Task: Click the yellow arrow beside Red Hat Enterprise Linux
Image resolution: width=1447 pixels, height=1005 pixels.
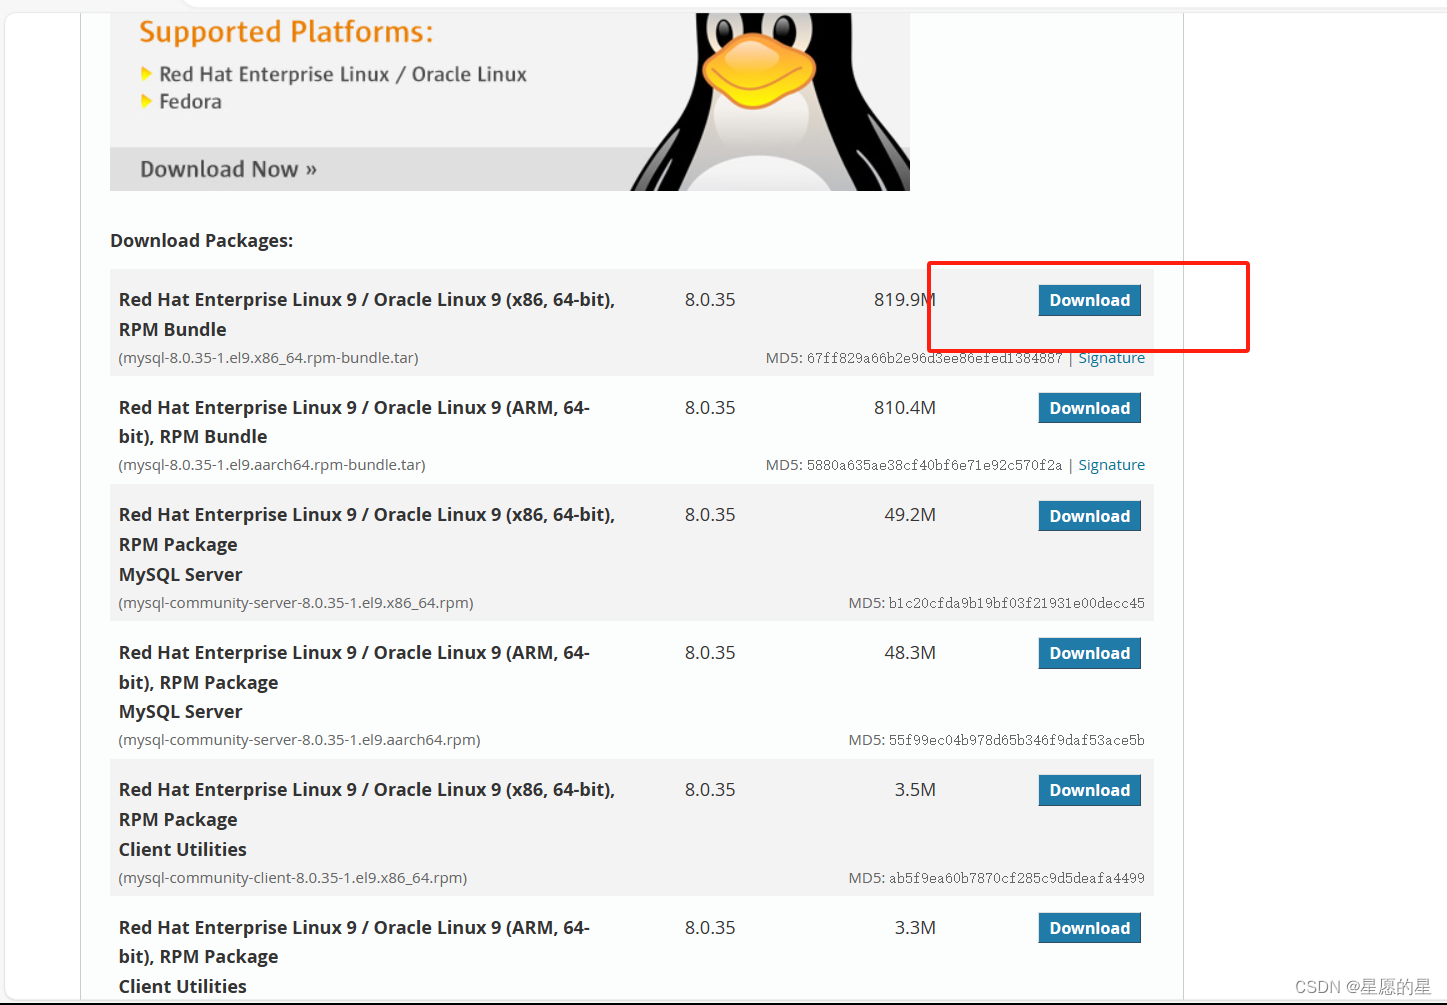Action: [148, 73]
